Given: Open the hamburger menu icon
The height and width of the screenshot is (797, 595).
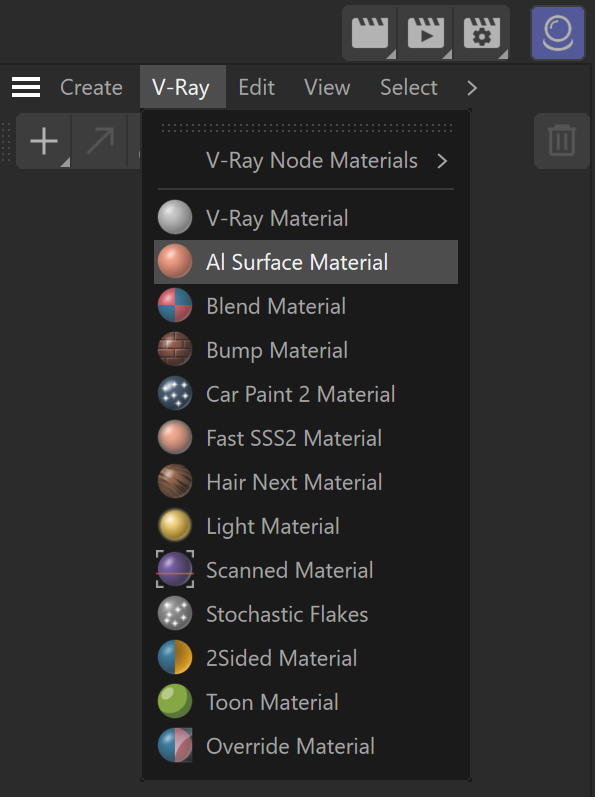Looking at the screenshot, I should [x=26, y=87].
